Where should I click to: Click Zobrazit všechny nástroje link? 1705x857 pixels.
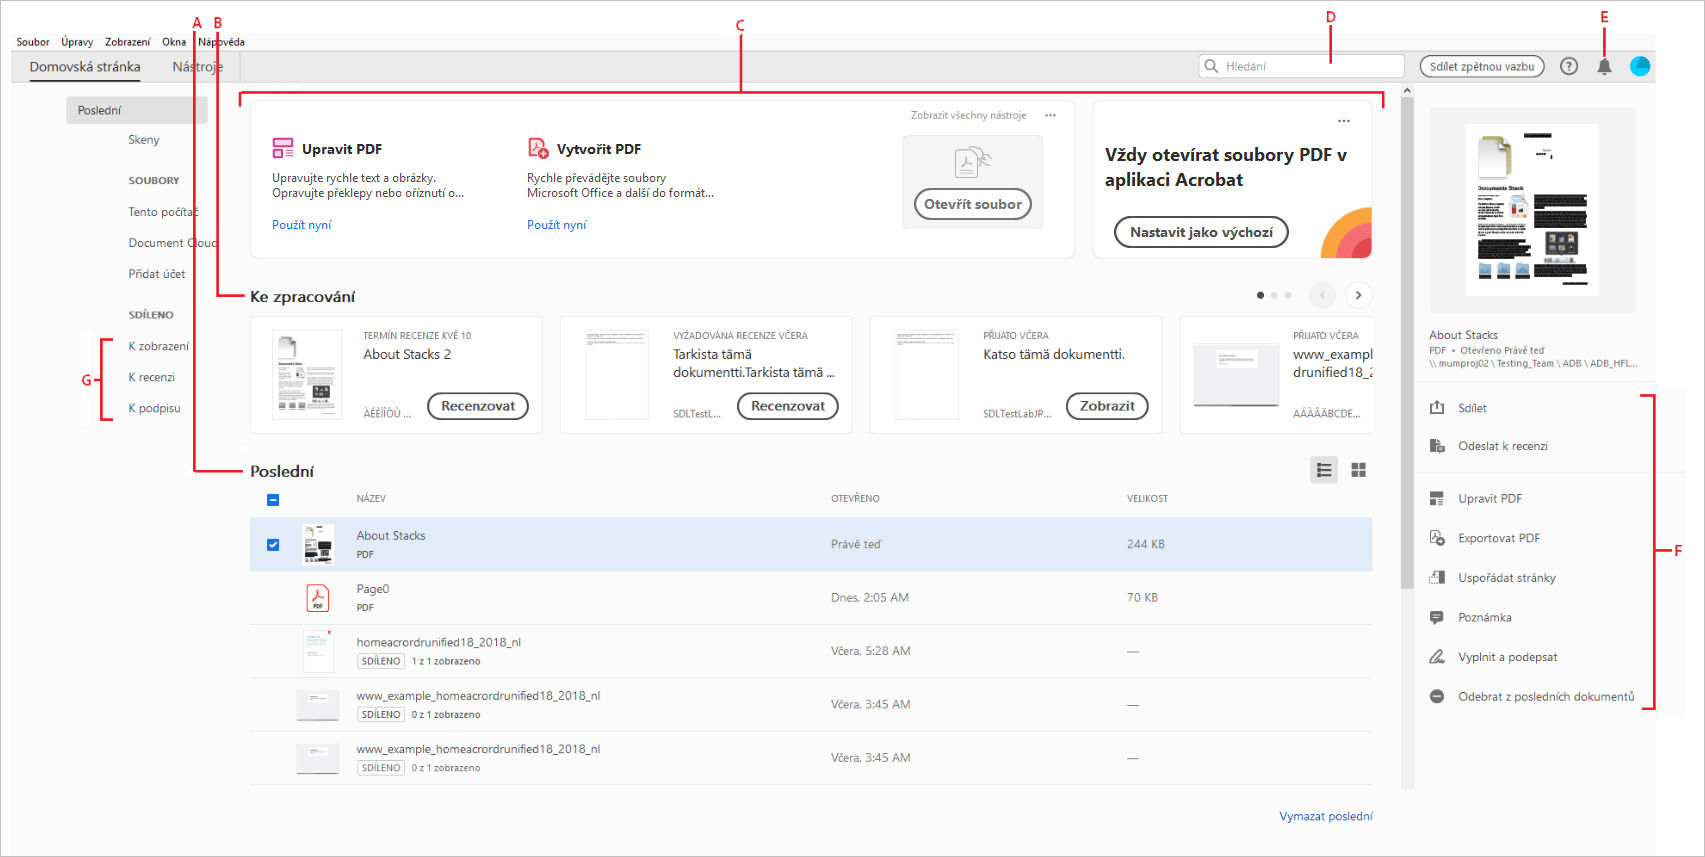pyautogui.click(x=968, y=115)
